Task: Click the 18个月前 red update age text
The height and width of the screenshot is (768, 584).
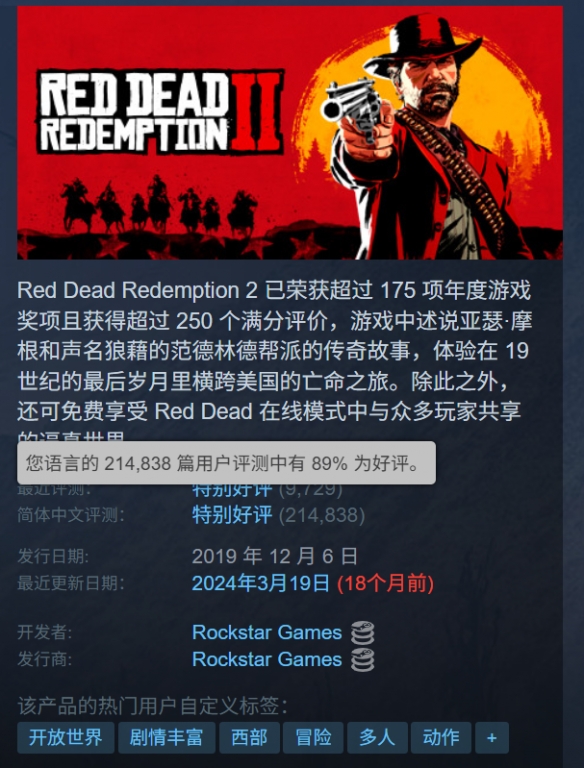Action: tap(386, 583)
